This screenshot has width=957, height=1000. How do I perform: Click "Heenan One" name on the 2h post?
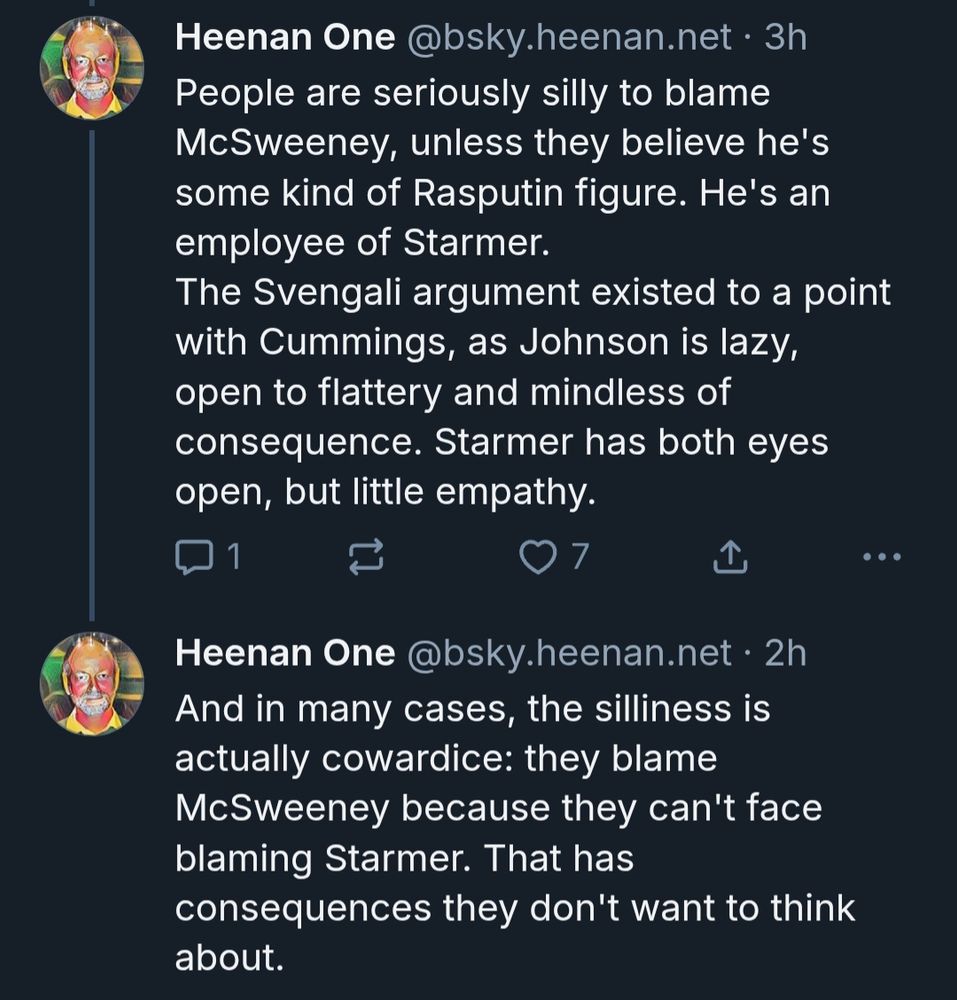285,654
